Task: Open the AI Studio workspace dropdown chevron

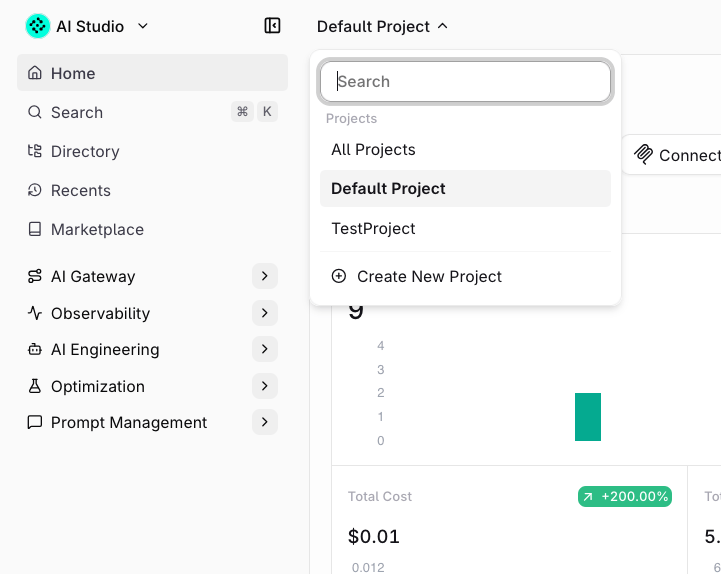Action: click(143, 26)
